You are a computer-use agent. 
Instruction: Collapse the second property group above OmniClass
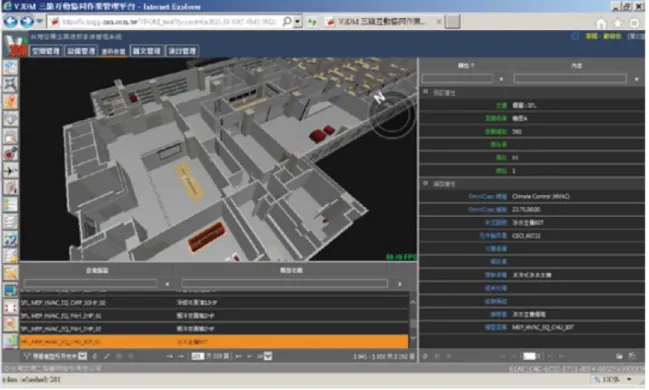[425, 183]
